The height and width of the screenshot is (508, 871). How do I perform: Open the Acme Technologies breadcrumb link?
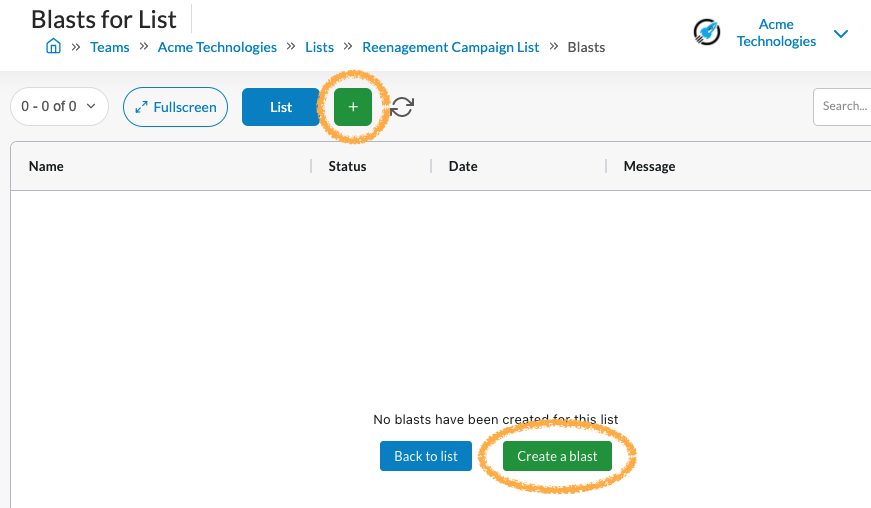click(217, 47)
